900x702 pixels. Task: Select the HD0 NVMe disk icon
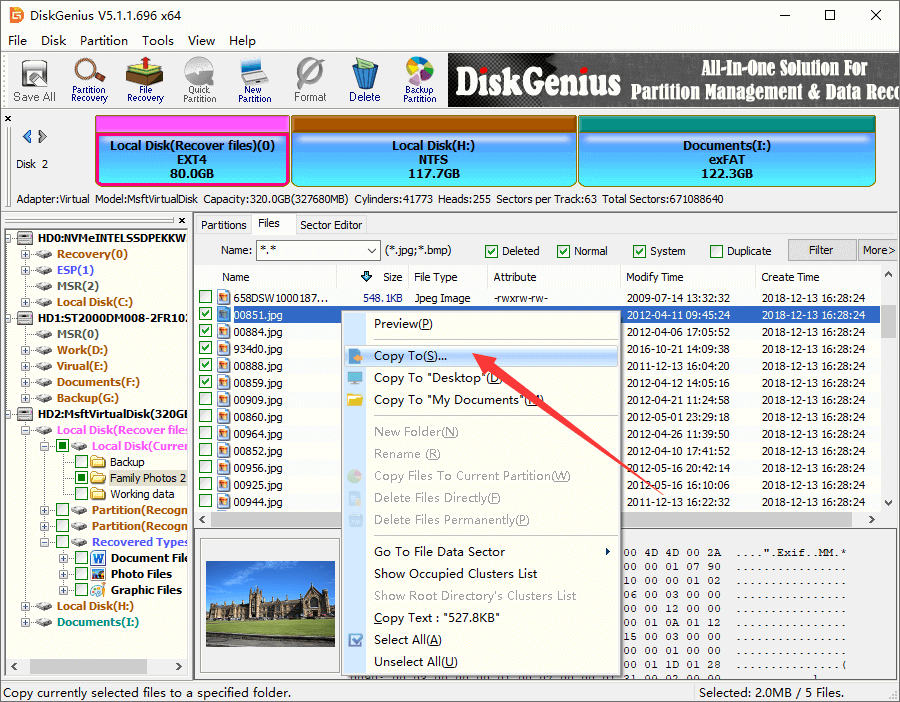24,238
